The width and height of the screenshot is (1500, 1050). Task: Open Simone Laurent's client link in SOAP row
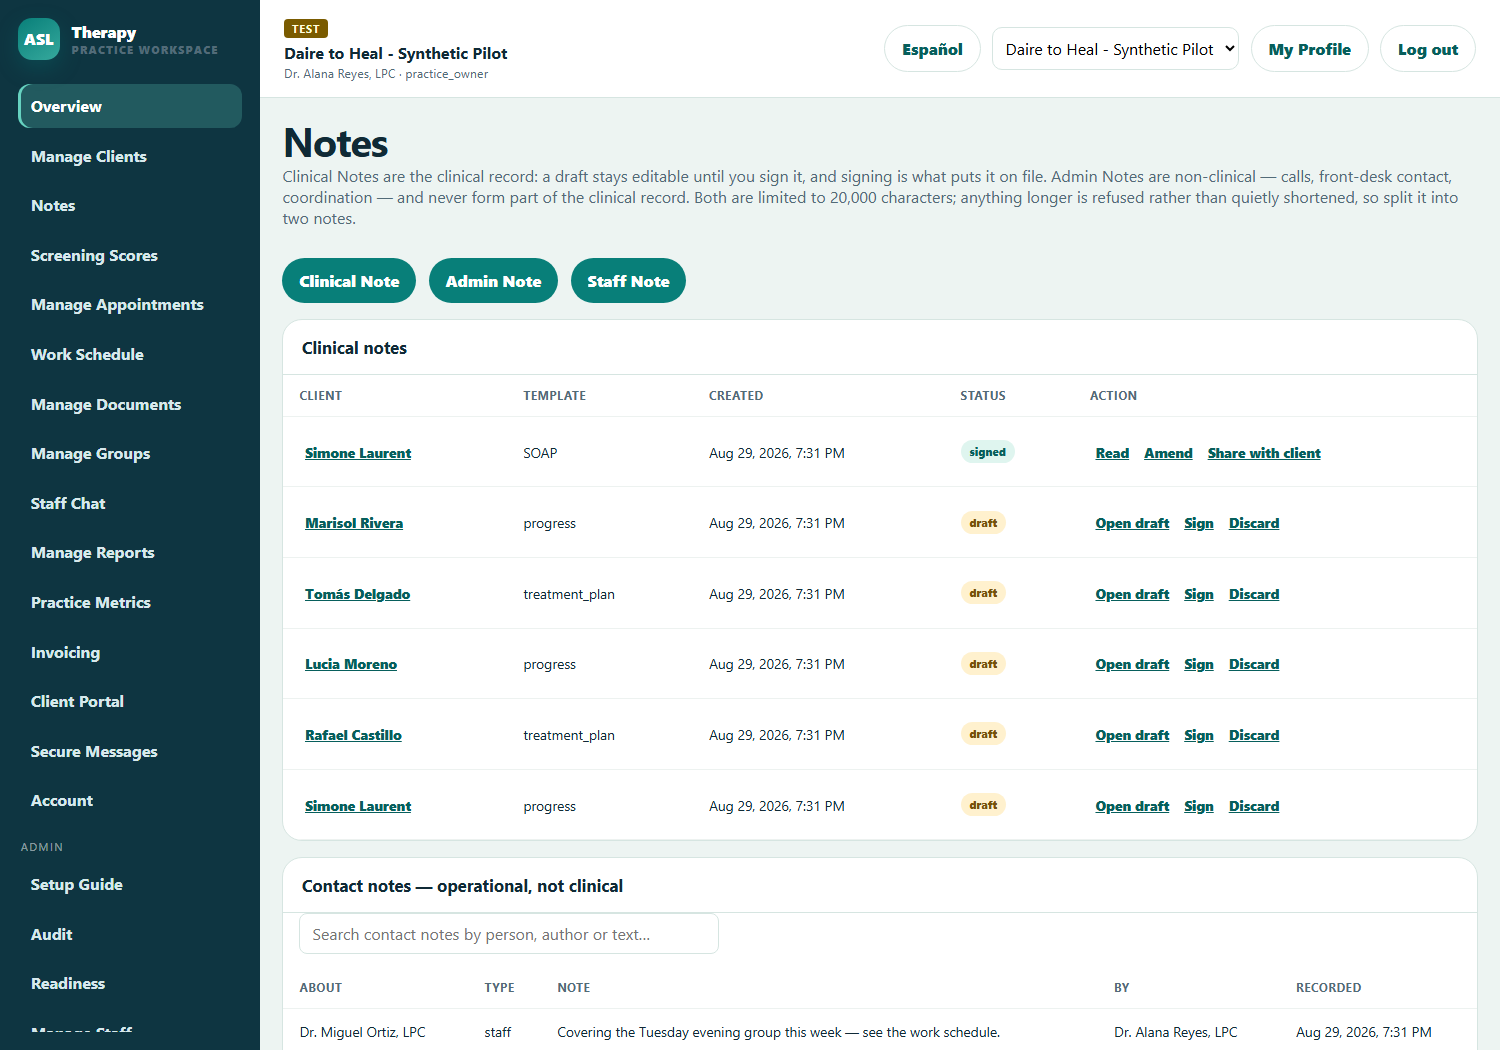[x=358, y=453]
